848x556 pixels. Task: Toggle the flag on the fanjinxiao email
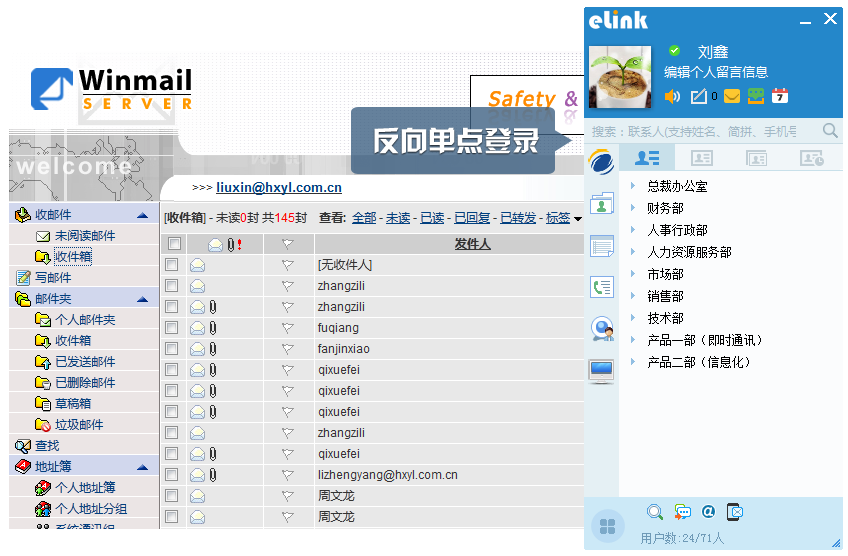(x=288, y=349)
